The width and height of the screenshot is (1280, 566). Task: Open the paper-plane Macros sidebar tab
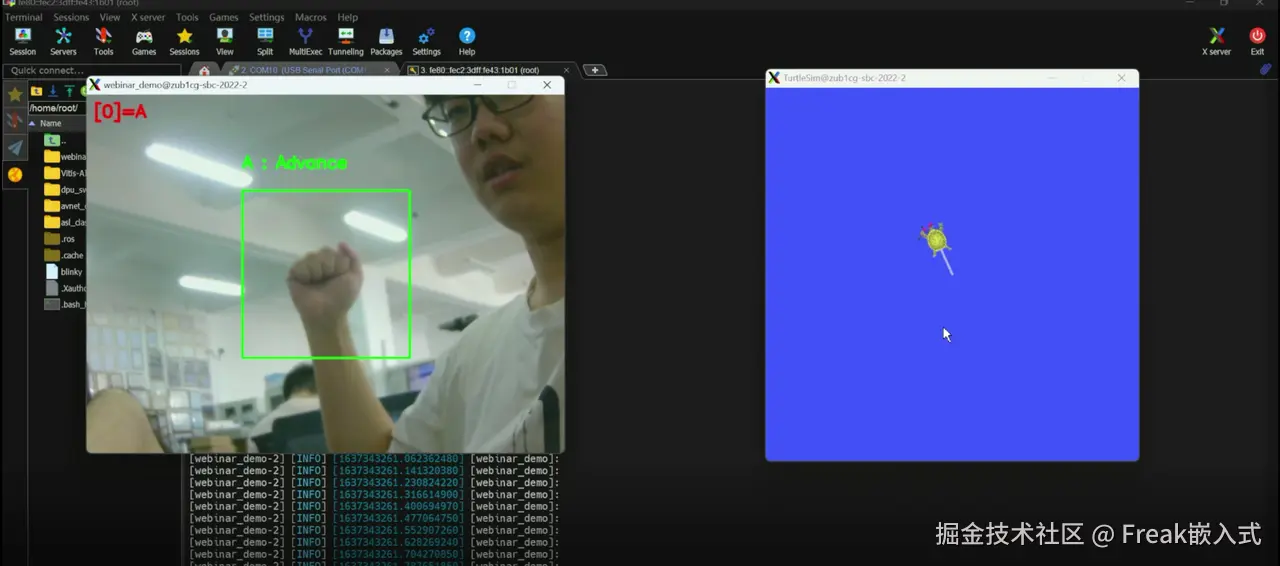(x=15, y=148)
